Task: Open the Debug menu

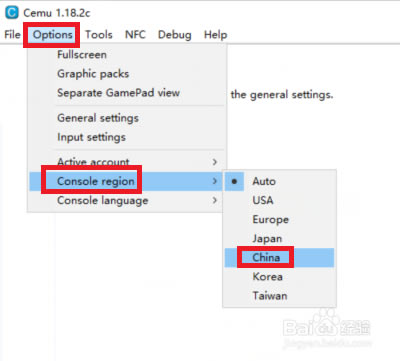Action: 174,34
